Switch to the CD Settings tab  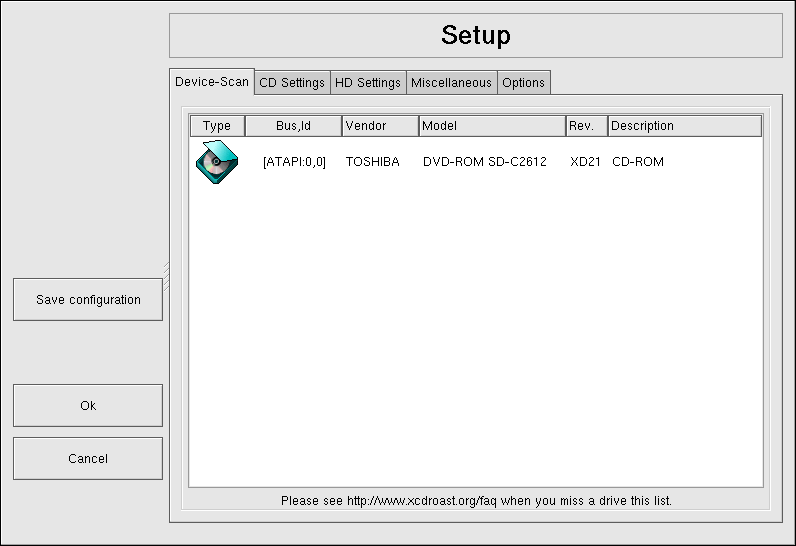click(292, 83)
